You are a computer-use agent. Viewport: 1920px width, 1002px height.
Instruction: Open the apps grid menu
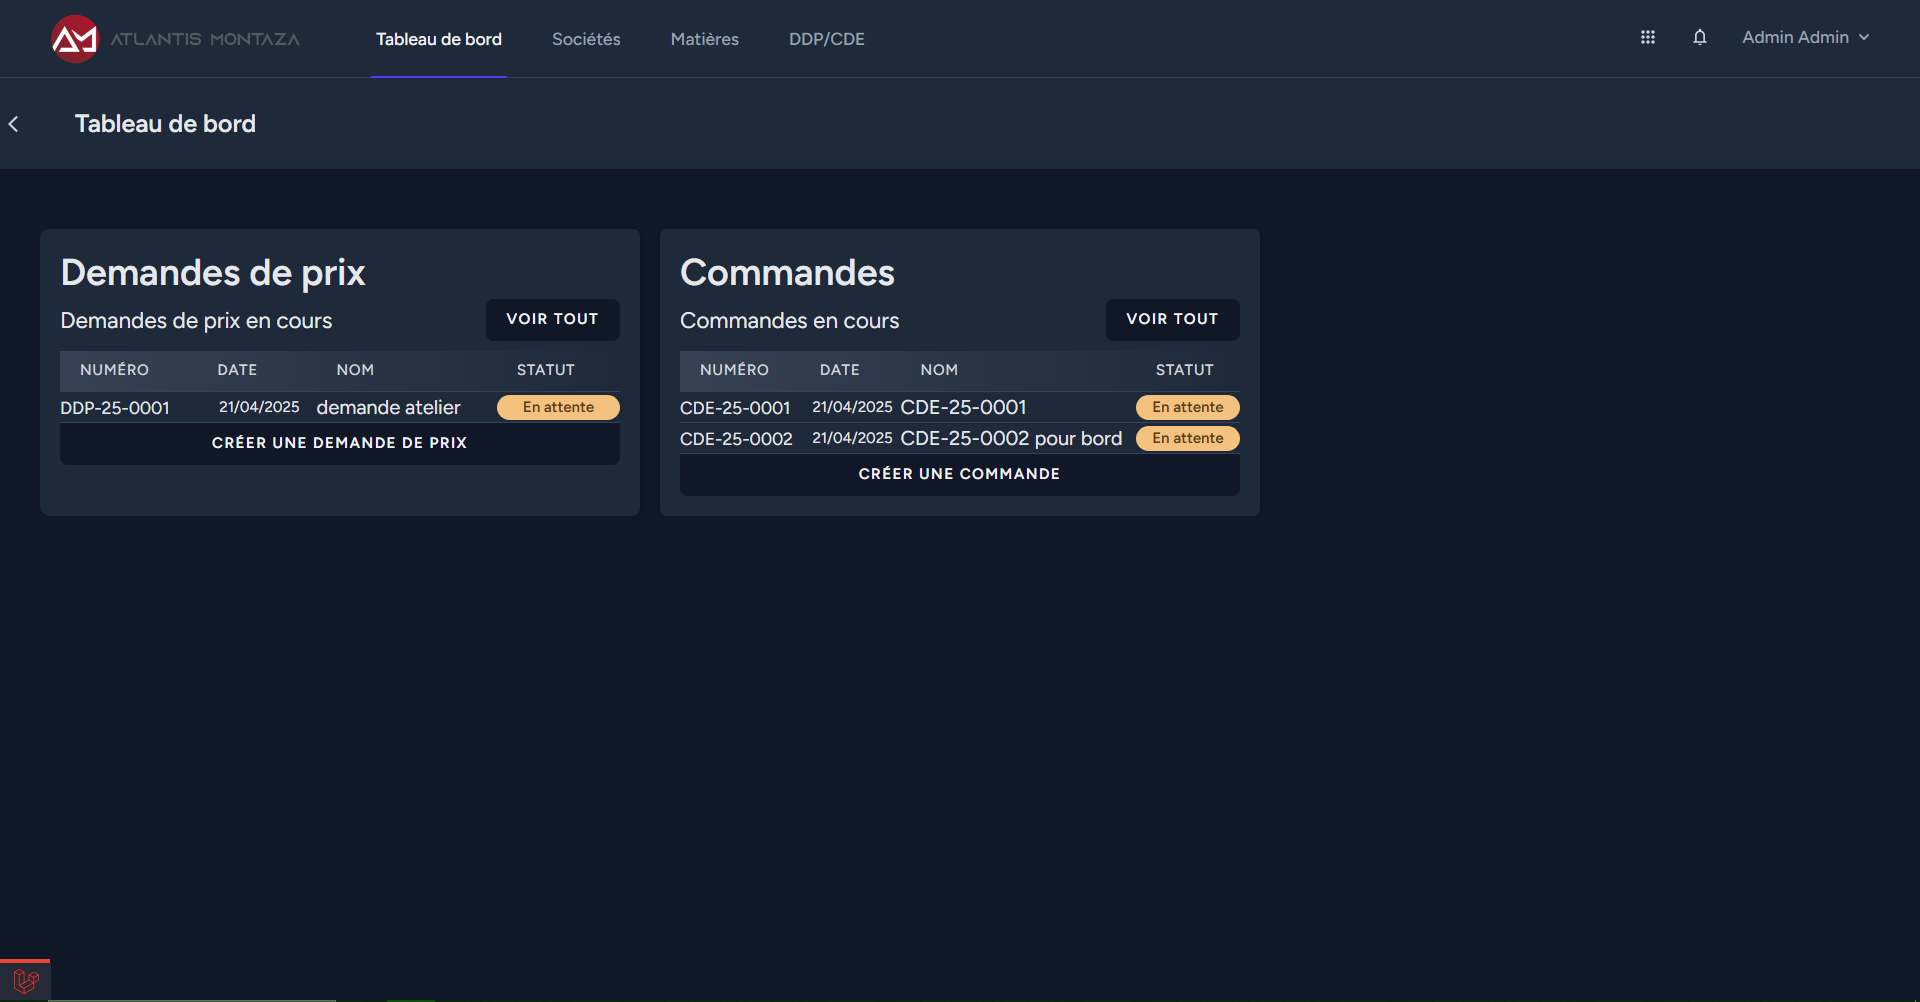[x=1648, y=37]
